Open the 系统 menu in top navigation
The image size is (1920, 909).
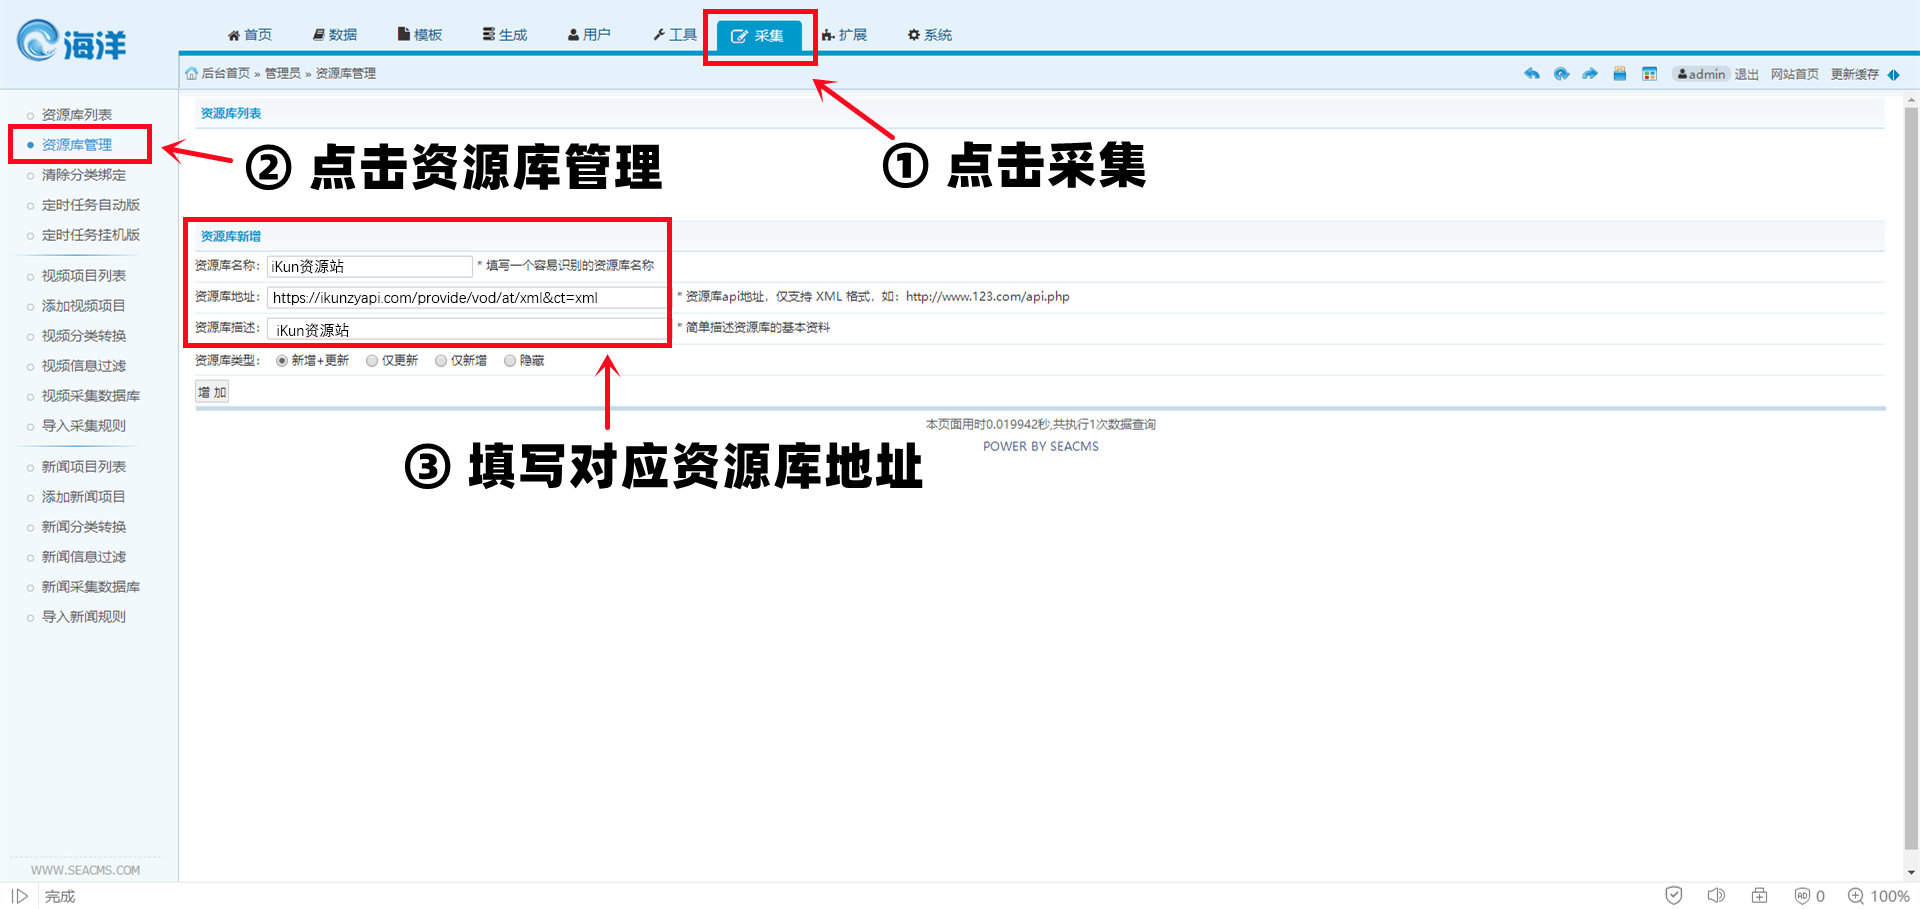[x=929, y=35]
